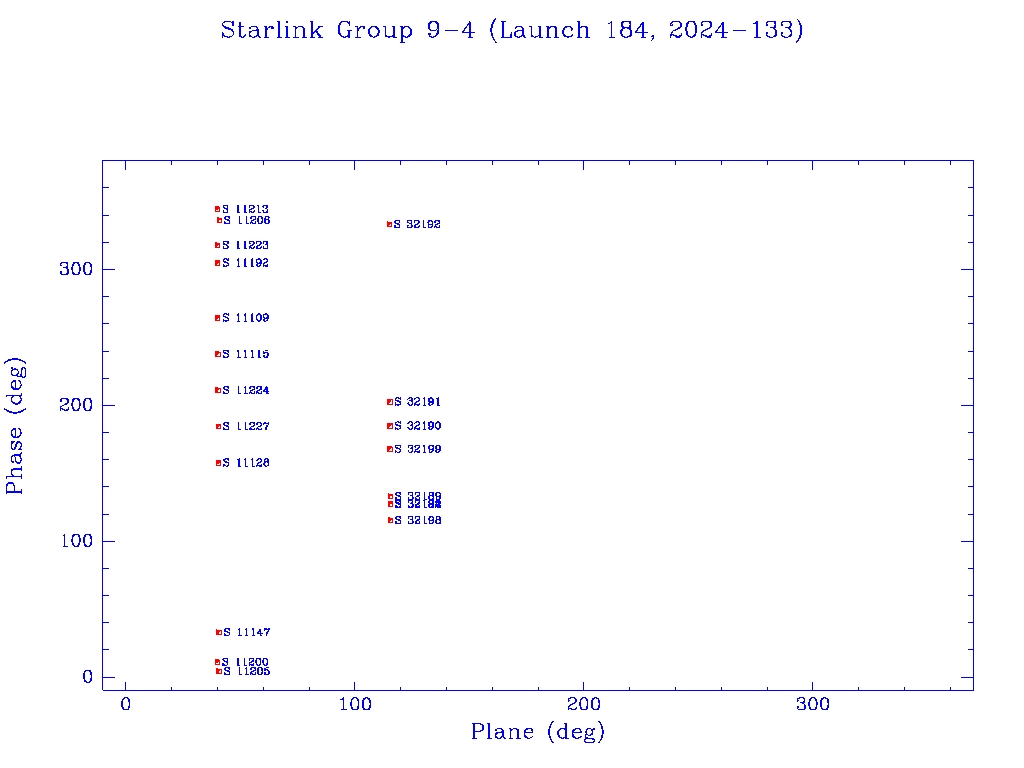The image size is (1024, 768).
Task: Click the 'S 11200' satellite label
Action: pyautogui.click(x=246, y=662)
